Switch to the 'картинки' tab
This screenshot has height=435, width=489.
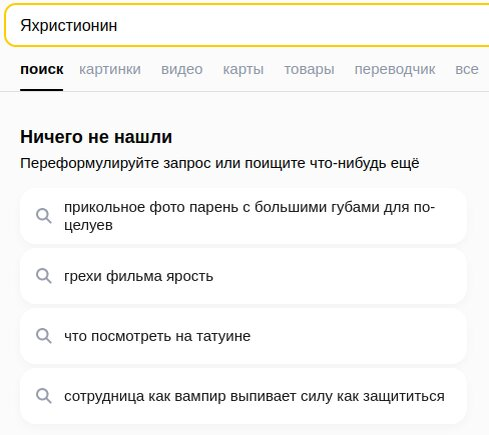pos(110,69)
